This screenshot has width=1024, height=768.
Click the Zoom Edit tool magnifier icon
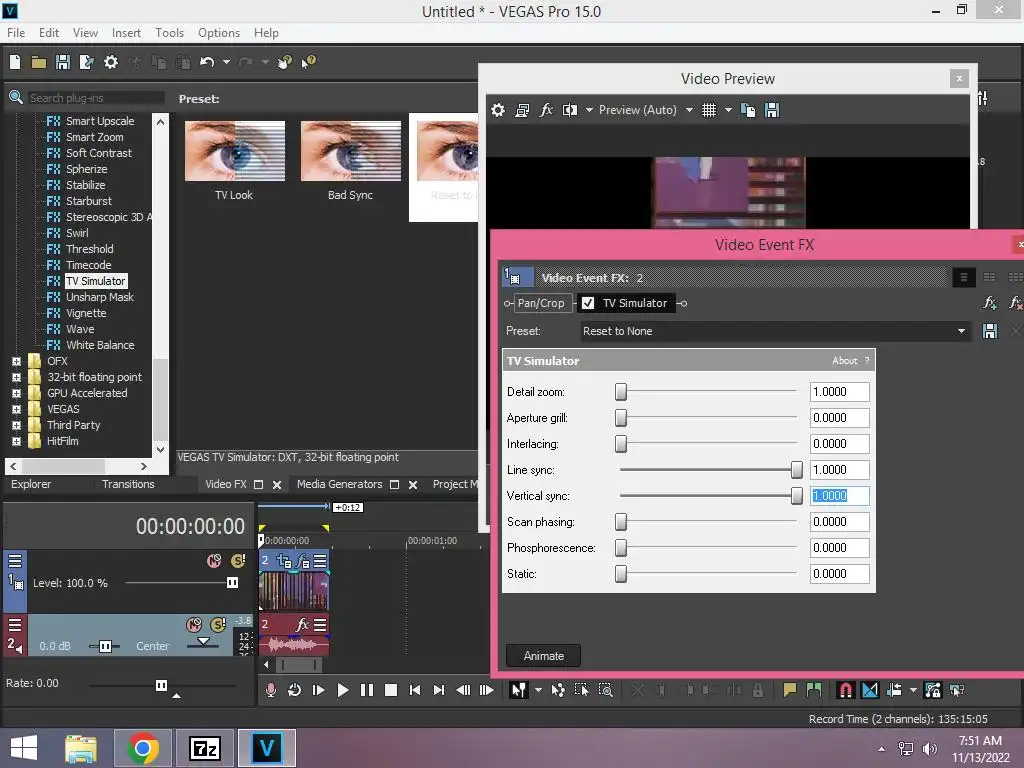coord(605,690)
